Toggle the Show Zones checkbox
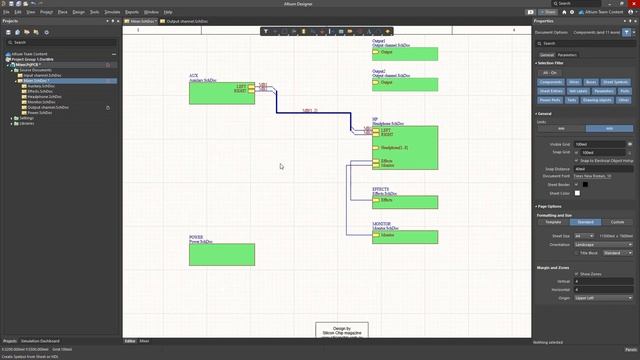This screenshot has height=360, width=640. tap(576, 274)
